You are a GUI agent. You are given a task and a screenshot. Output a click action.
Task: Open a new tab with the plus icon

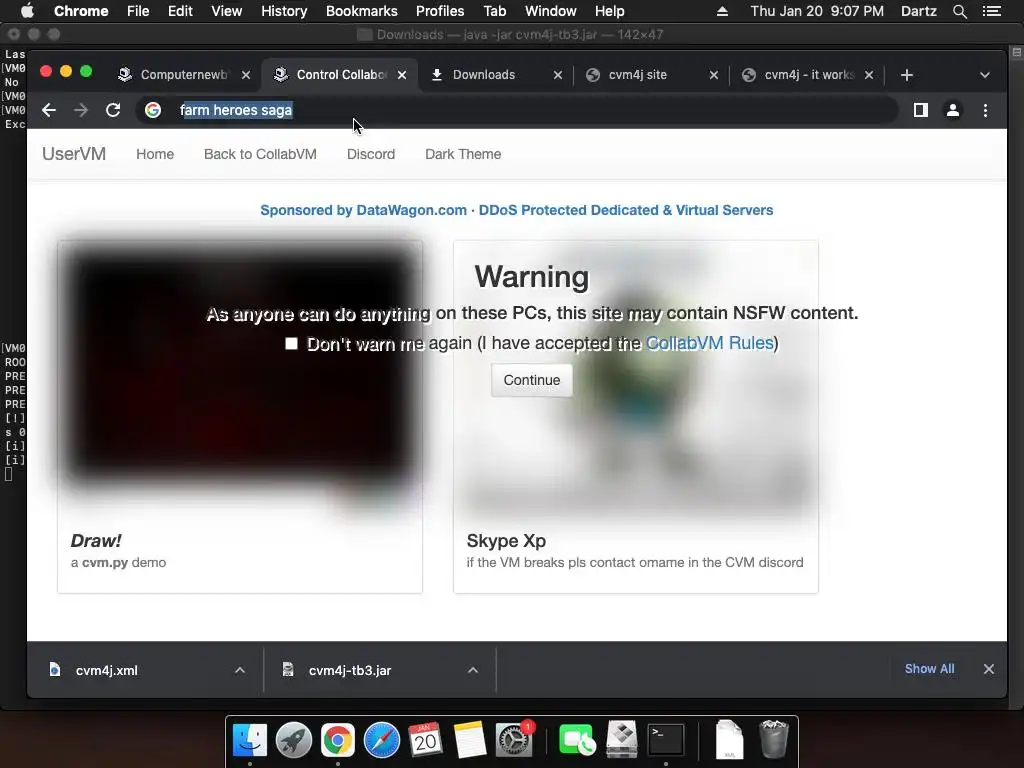pos(906,75)
